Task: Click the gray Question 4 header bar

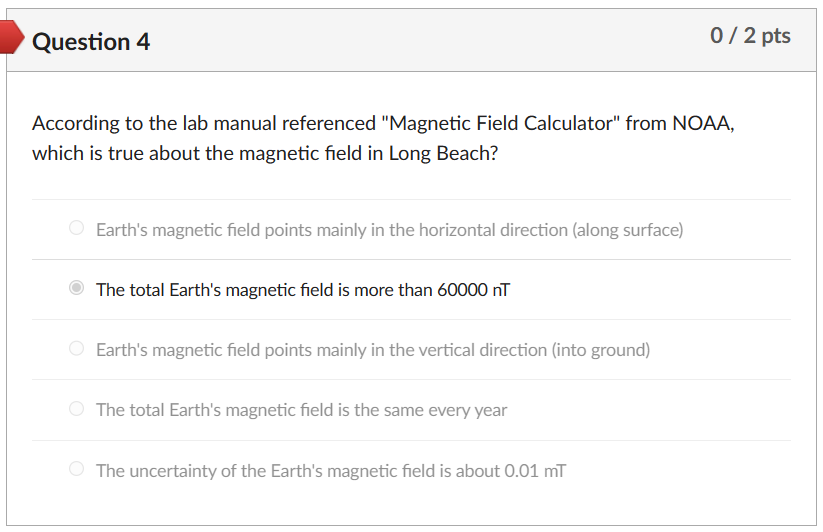Action: [412, 40]
